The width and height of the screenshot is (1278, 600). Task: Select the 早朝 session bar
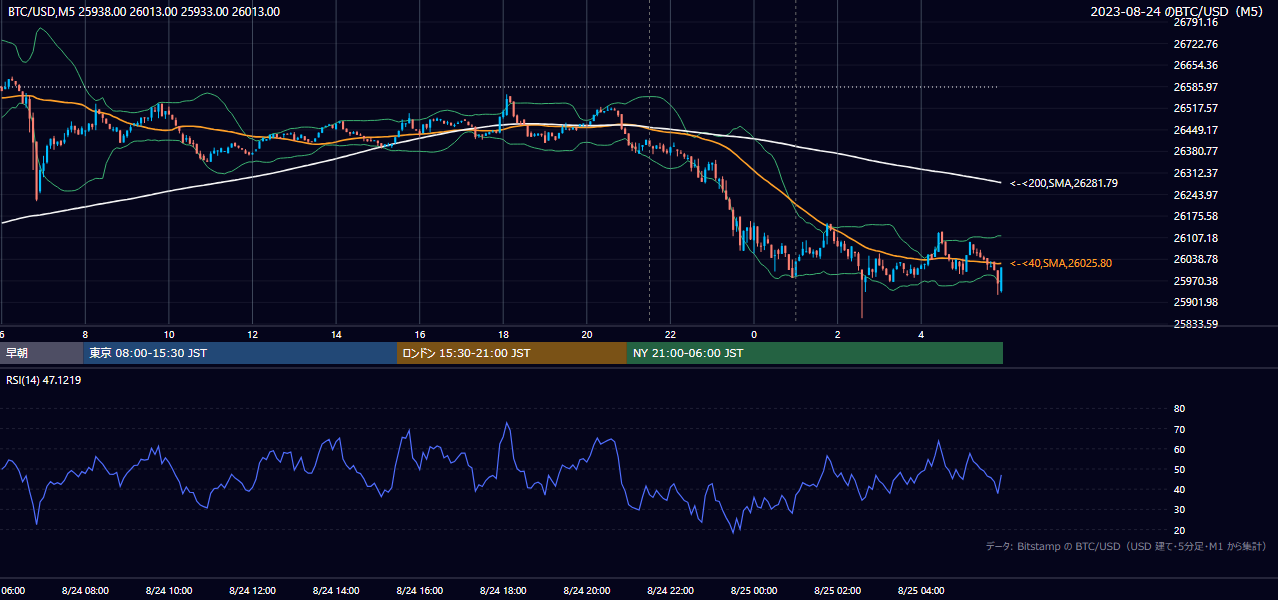[x=41, y=353]
